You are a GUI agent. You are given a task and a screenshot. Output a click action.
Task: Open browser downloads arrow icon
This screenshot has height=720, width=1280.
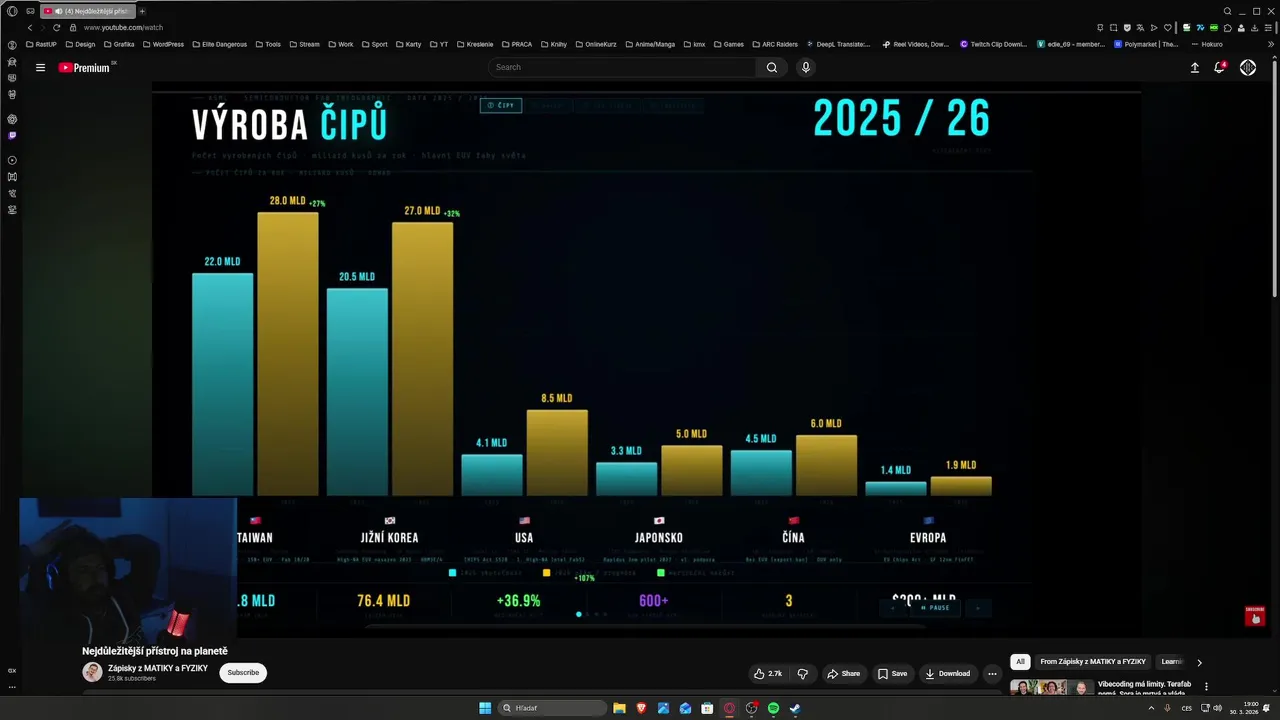[x=1256, y=27]
